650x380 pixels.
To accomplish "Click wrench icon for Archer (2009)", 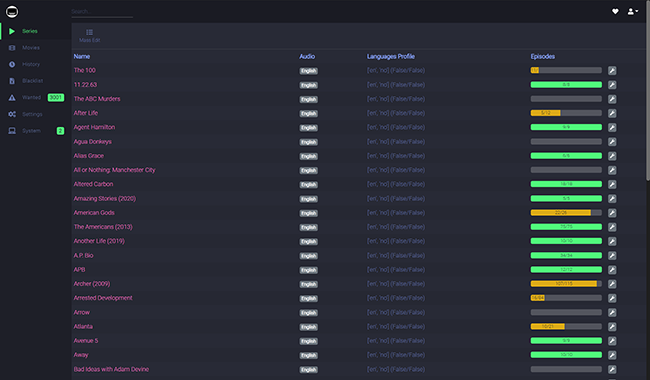I will click(612, 284).
